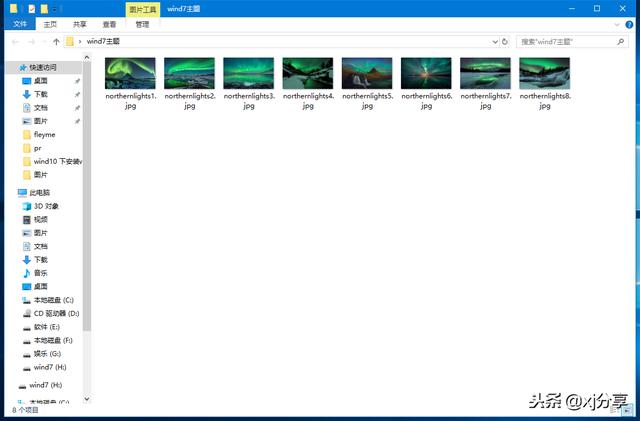The height and width of the screenshot is (421, 640).
Task: Click new folder icon in quick access toolbar
Action: coord(44,9)
